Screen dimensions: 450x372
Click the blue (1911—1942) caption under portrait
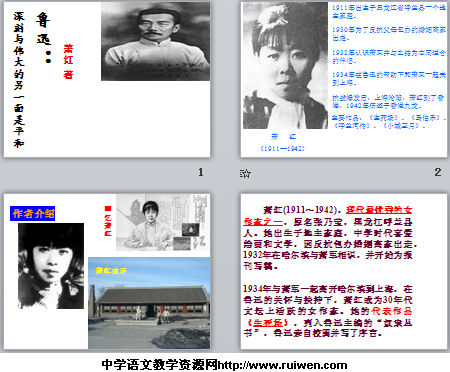283,148
